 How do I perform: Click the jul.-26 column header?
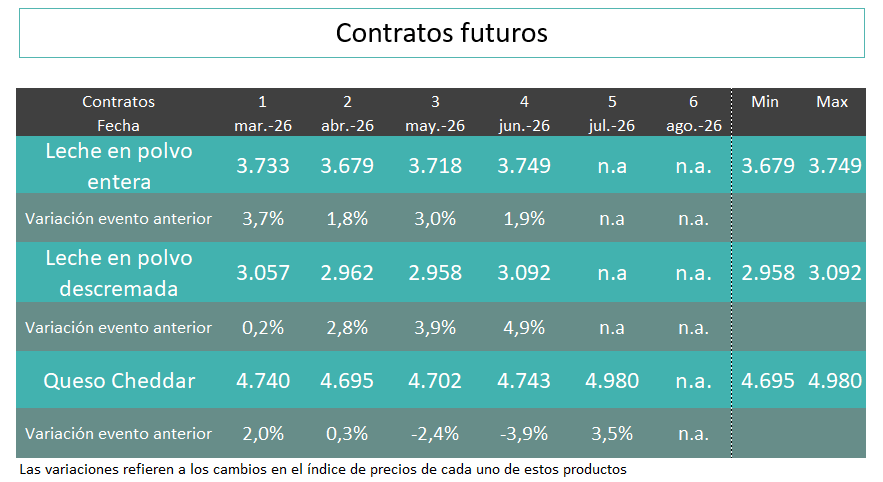click(x=611, y=126)
